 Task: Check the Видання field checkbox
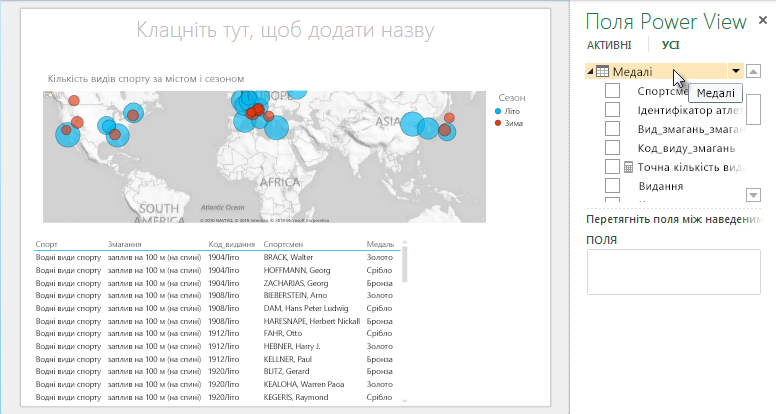(x=613, y=185)
